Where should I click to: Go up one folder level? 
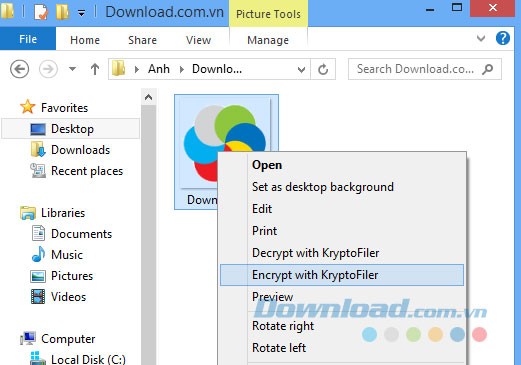tap(95, 69)
